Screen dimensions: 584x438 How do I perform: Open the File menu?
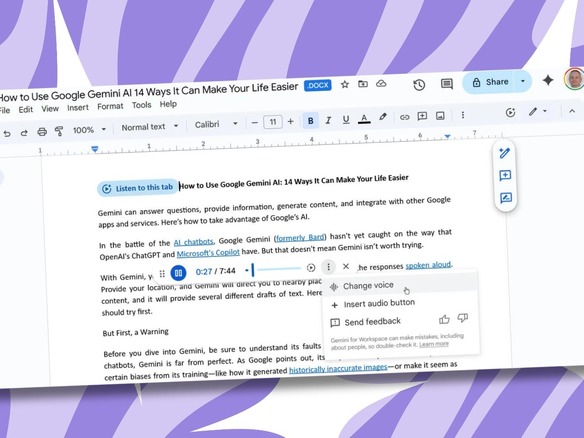pyautogui.click(x=5, y=110)
